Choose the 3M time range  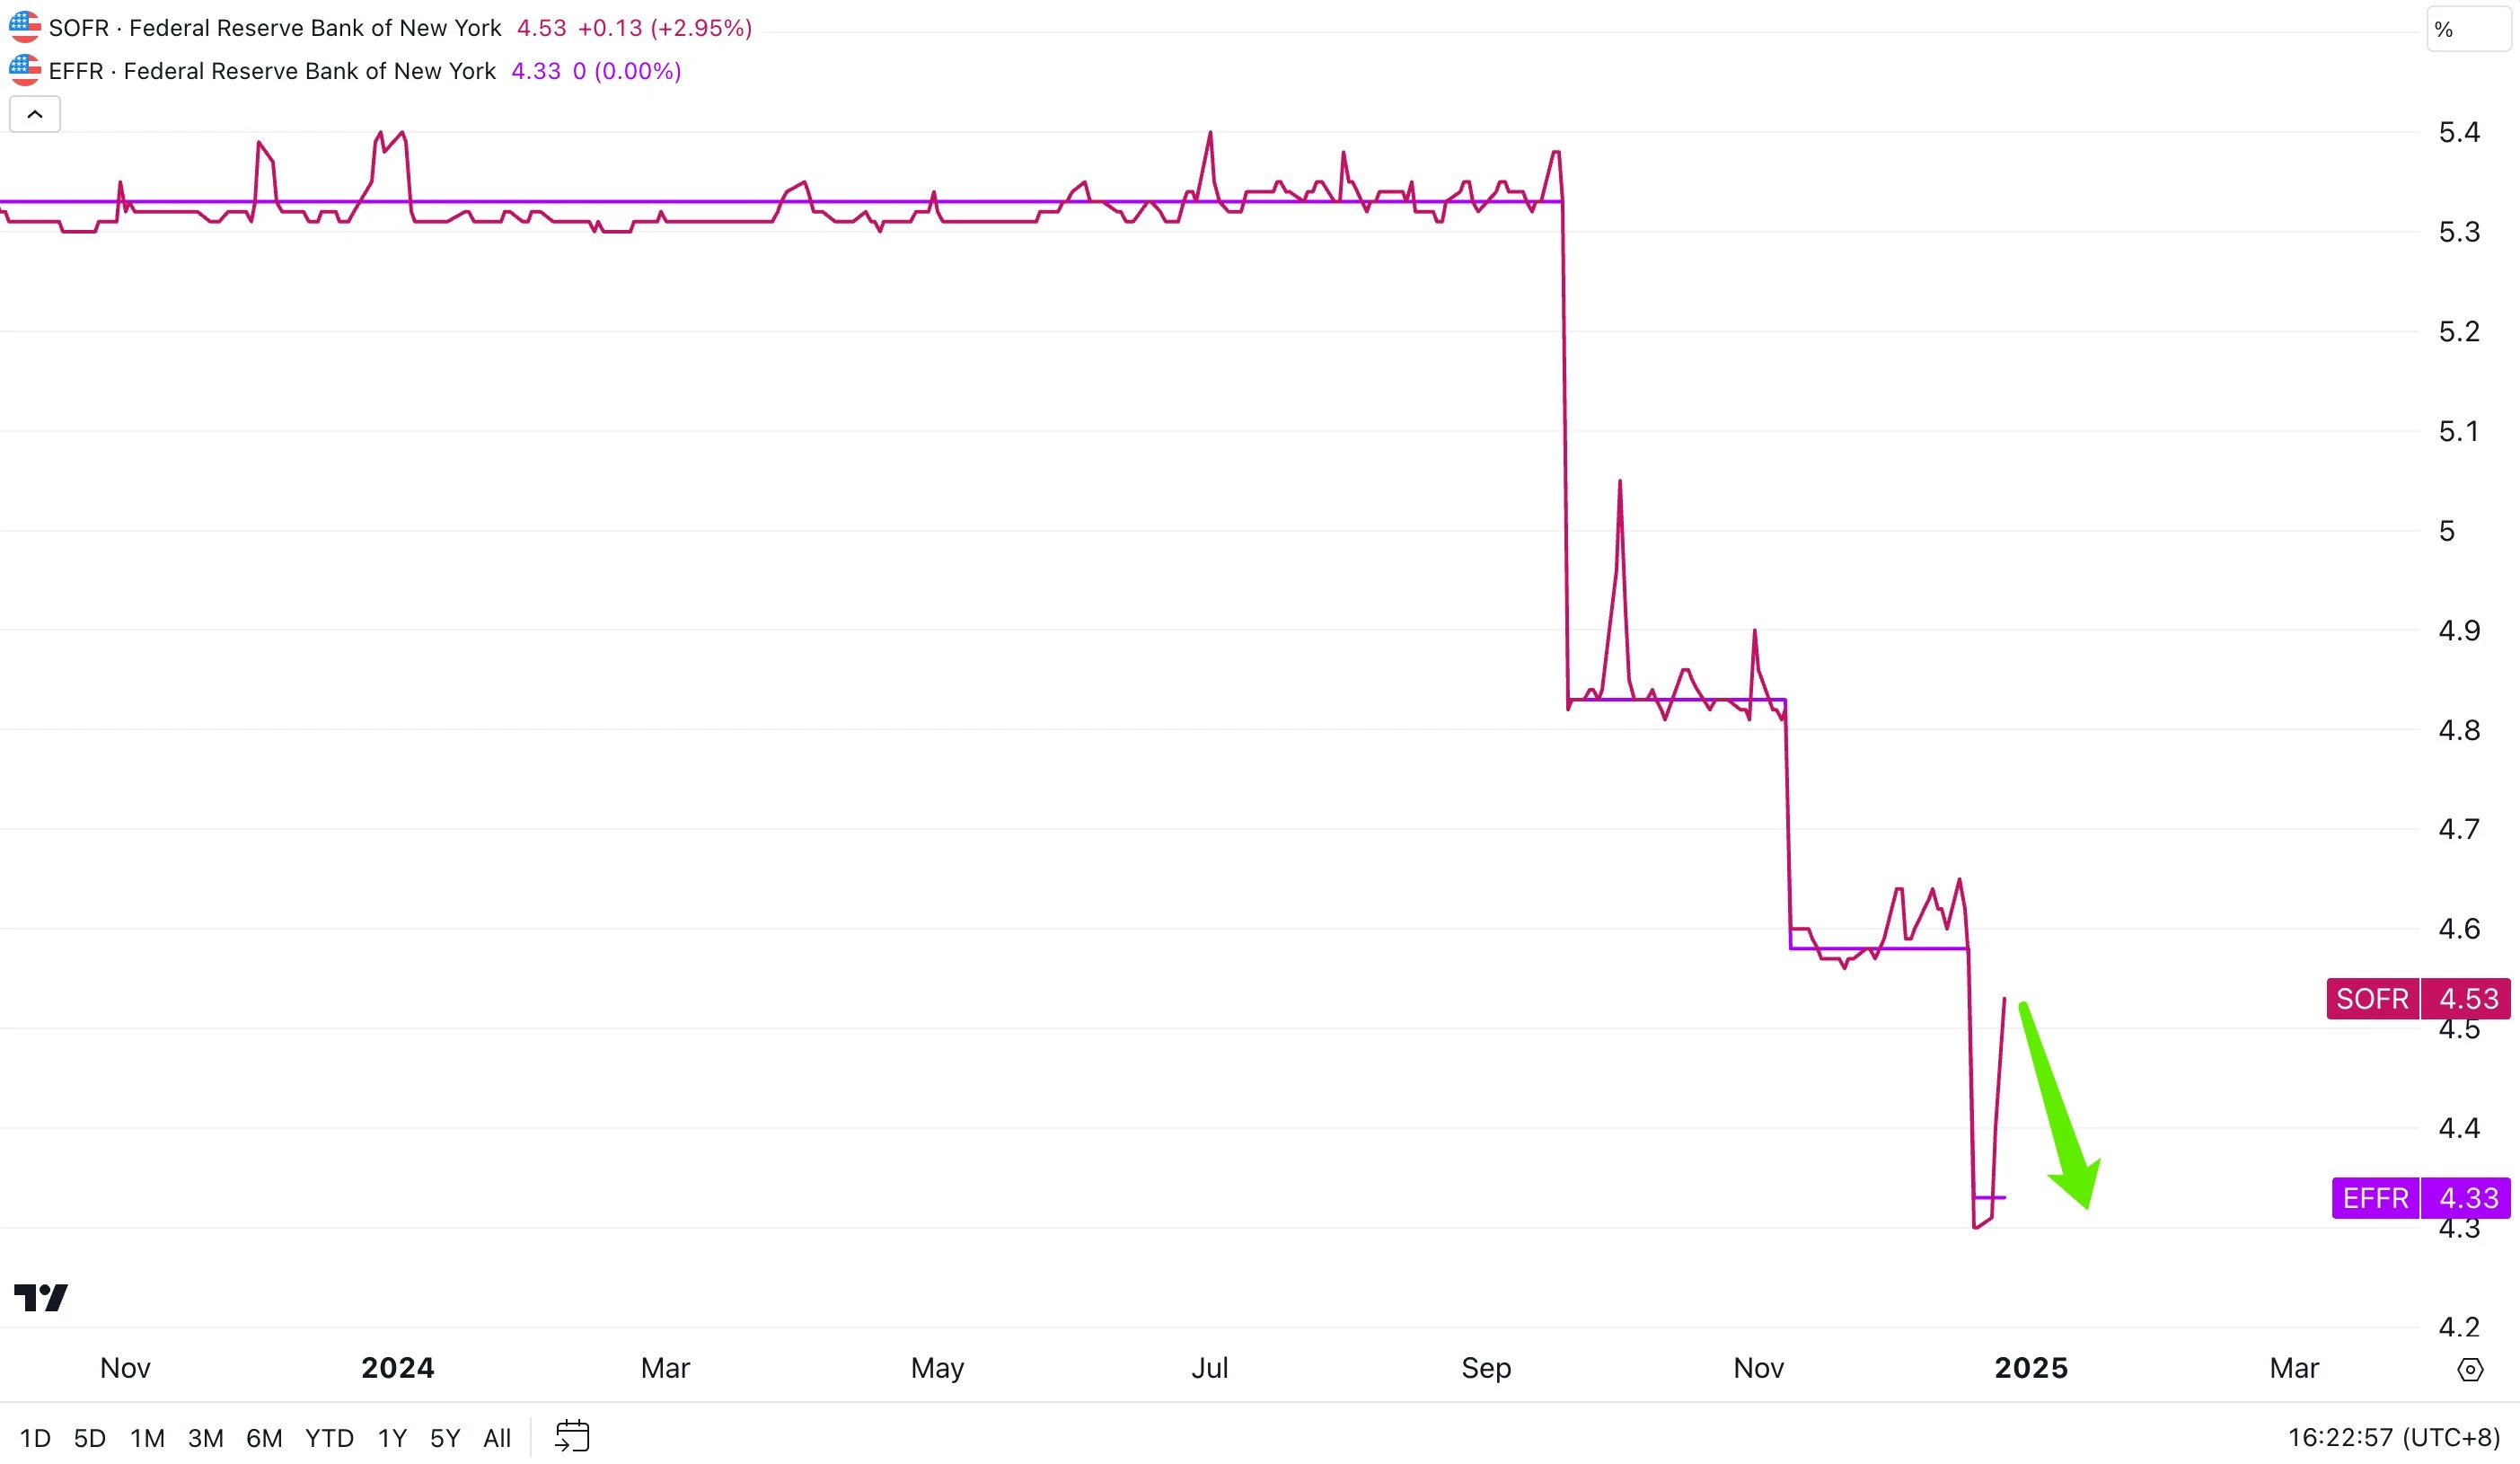coord(205,1438)
